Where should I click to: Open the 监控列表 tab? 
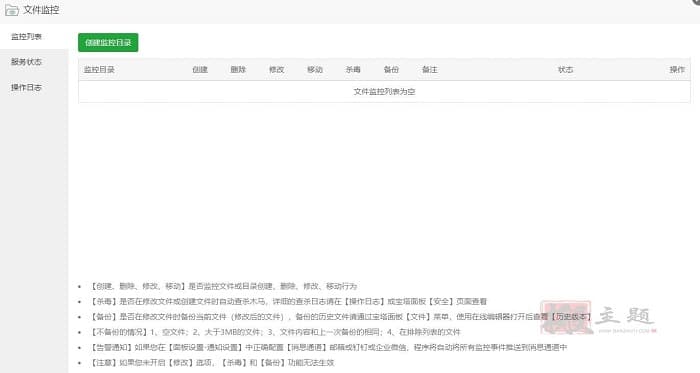tap(26, 37)
